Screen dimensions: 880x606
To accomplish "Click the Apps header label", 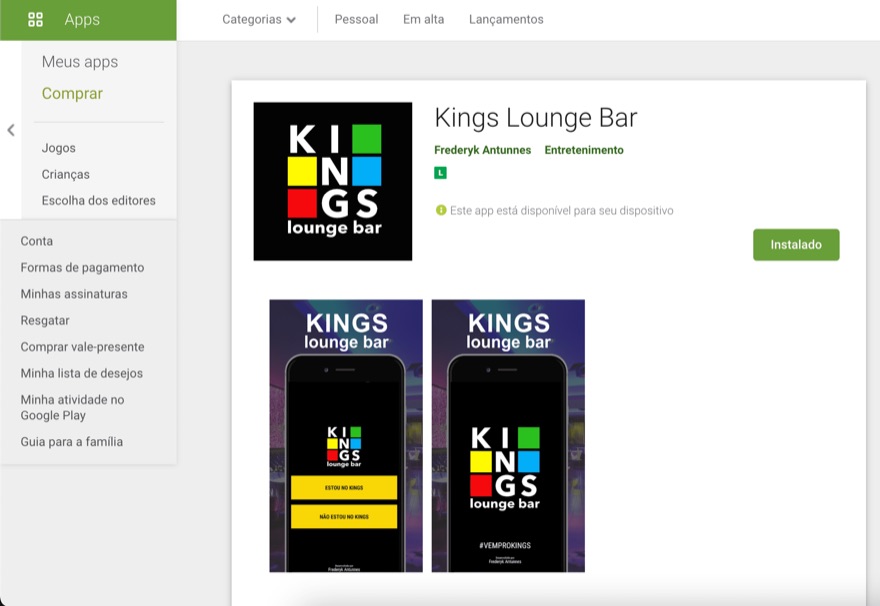I will coord(82,20).
